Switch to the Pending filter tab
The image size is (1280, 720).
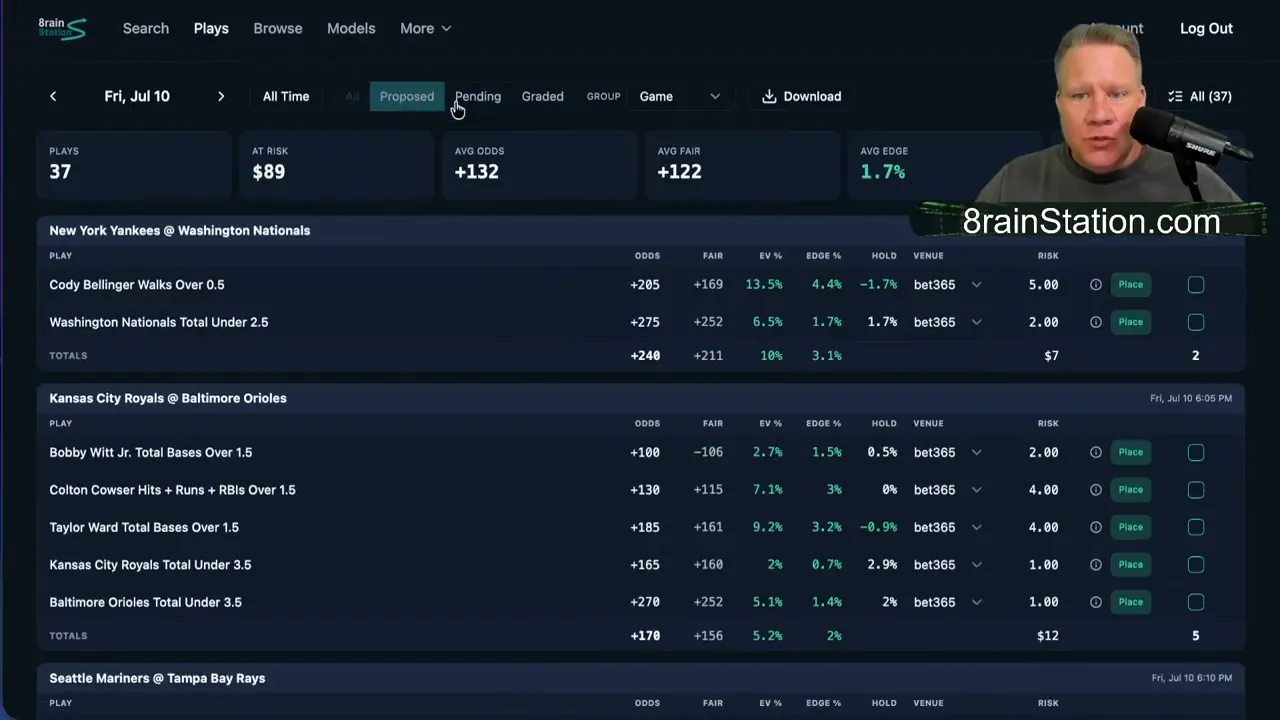click(478, 96)
